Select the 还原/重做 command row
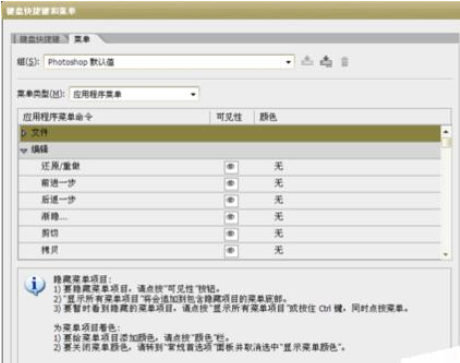The height and width of the screenshot is (363, 460). 229,166
